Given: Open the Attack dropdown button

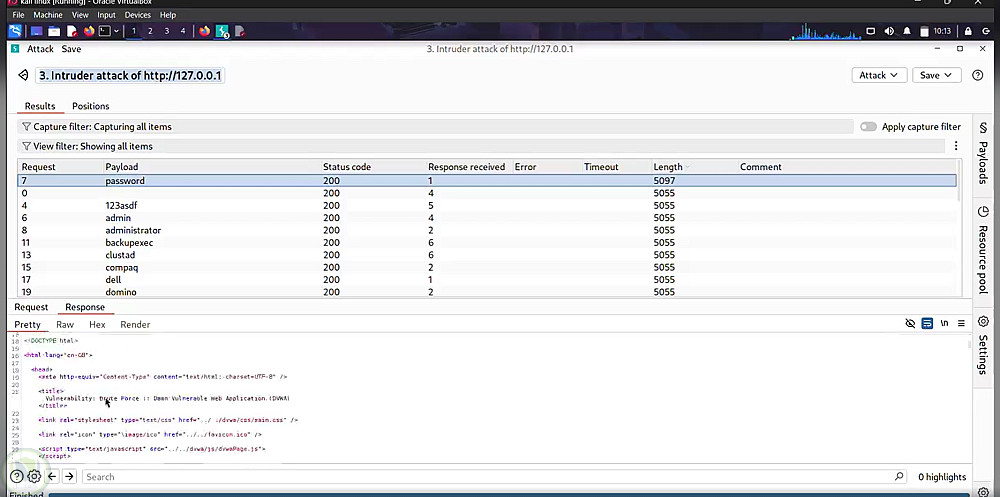Looking at the screenshot, I should click(879, 75).
